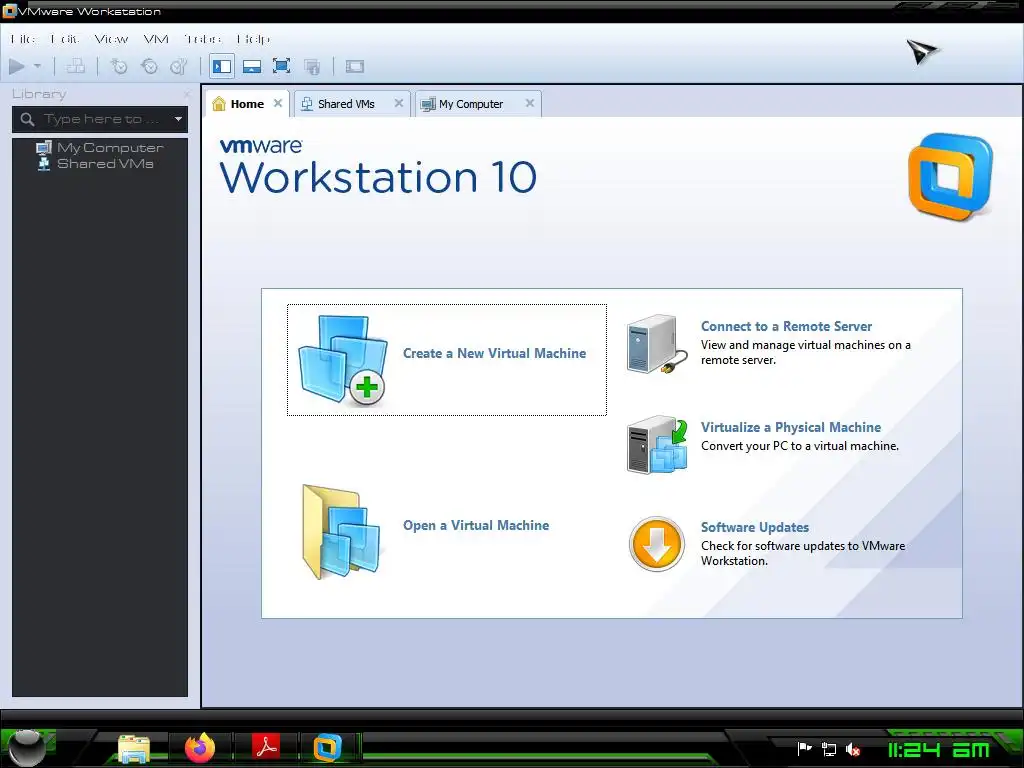Click Connect to a Remote Server link
The width and height of the screenshot is (1024, 768).
coord(786,327)
